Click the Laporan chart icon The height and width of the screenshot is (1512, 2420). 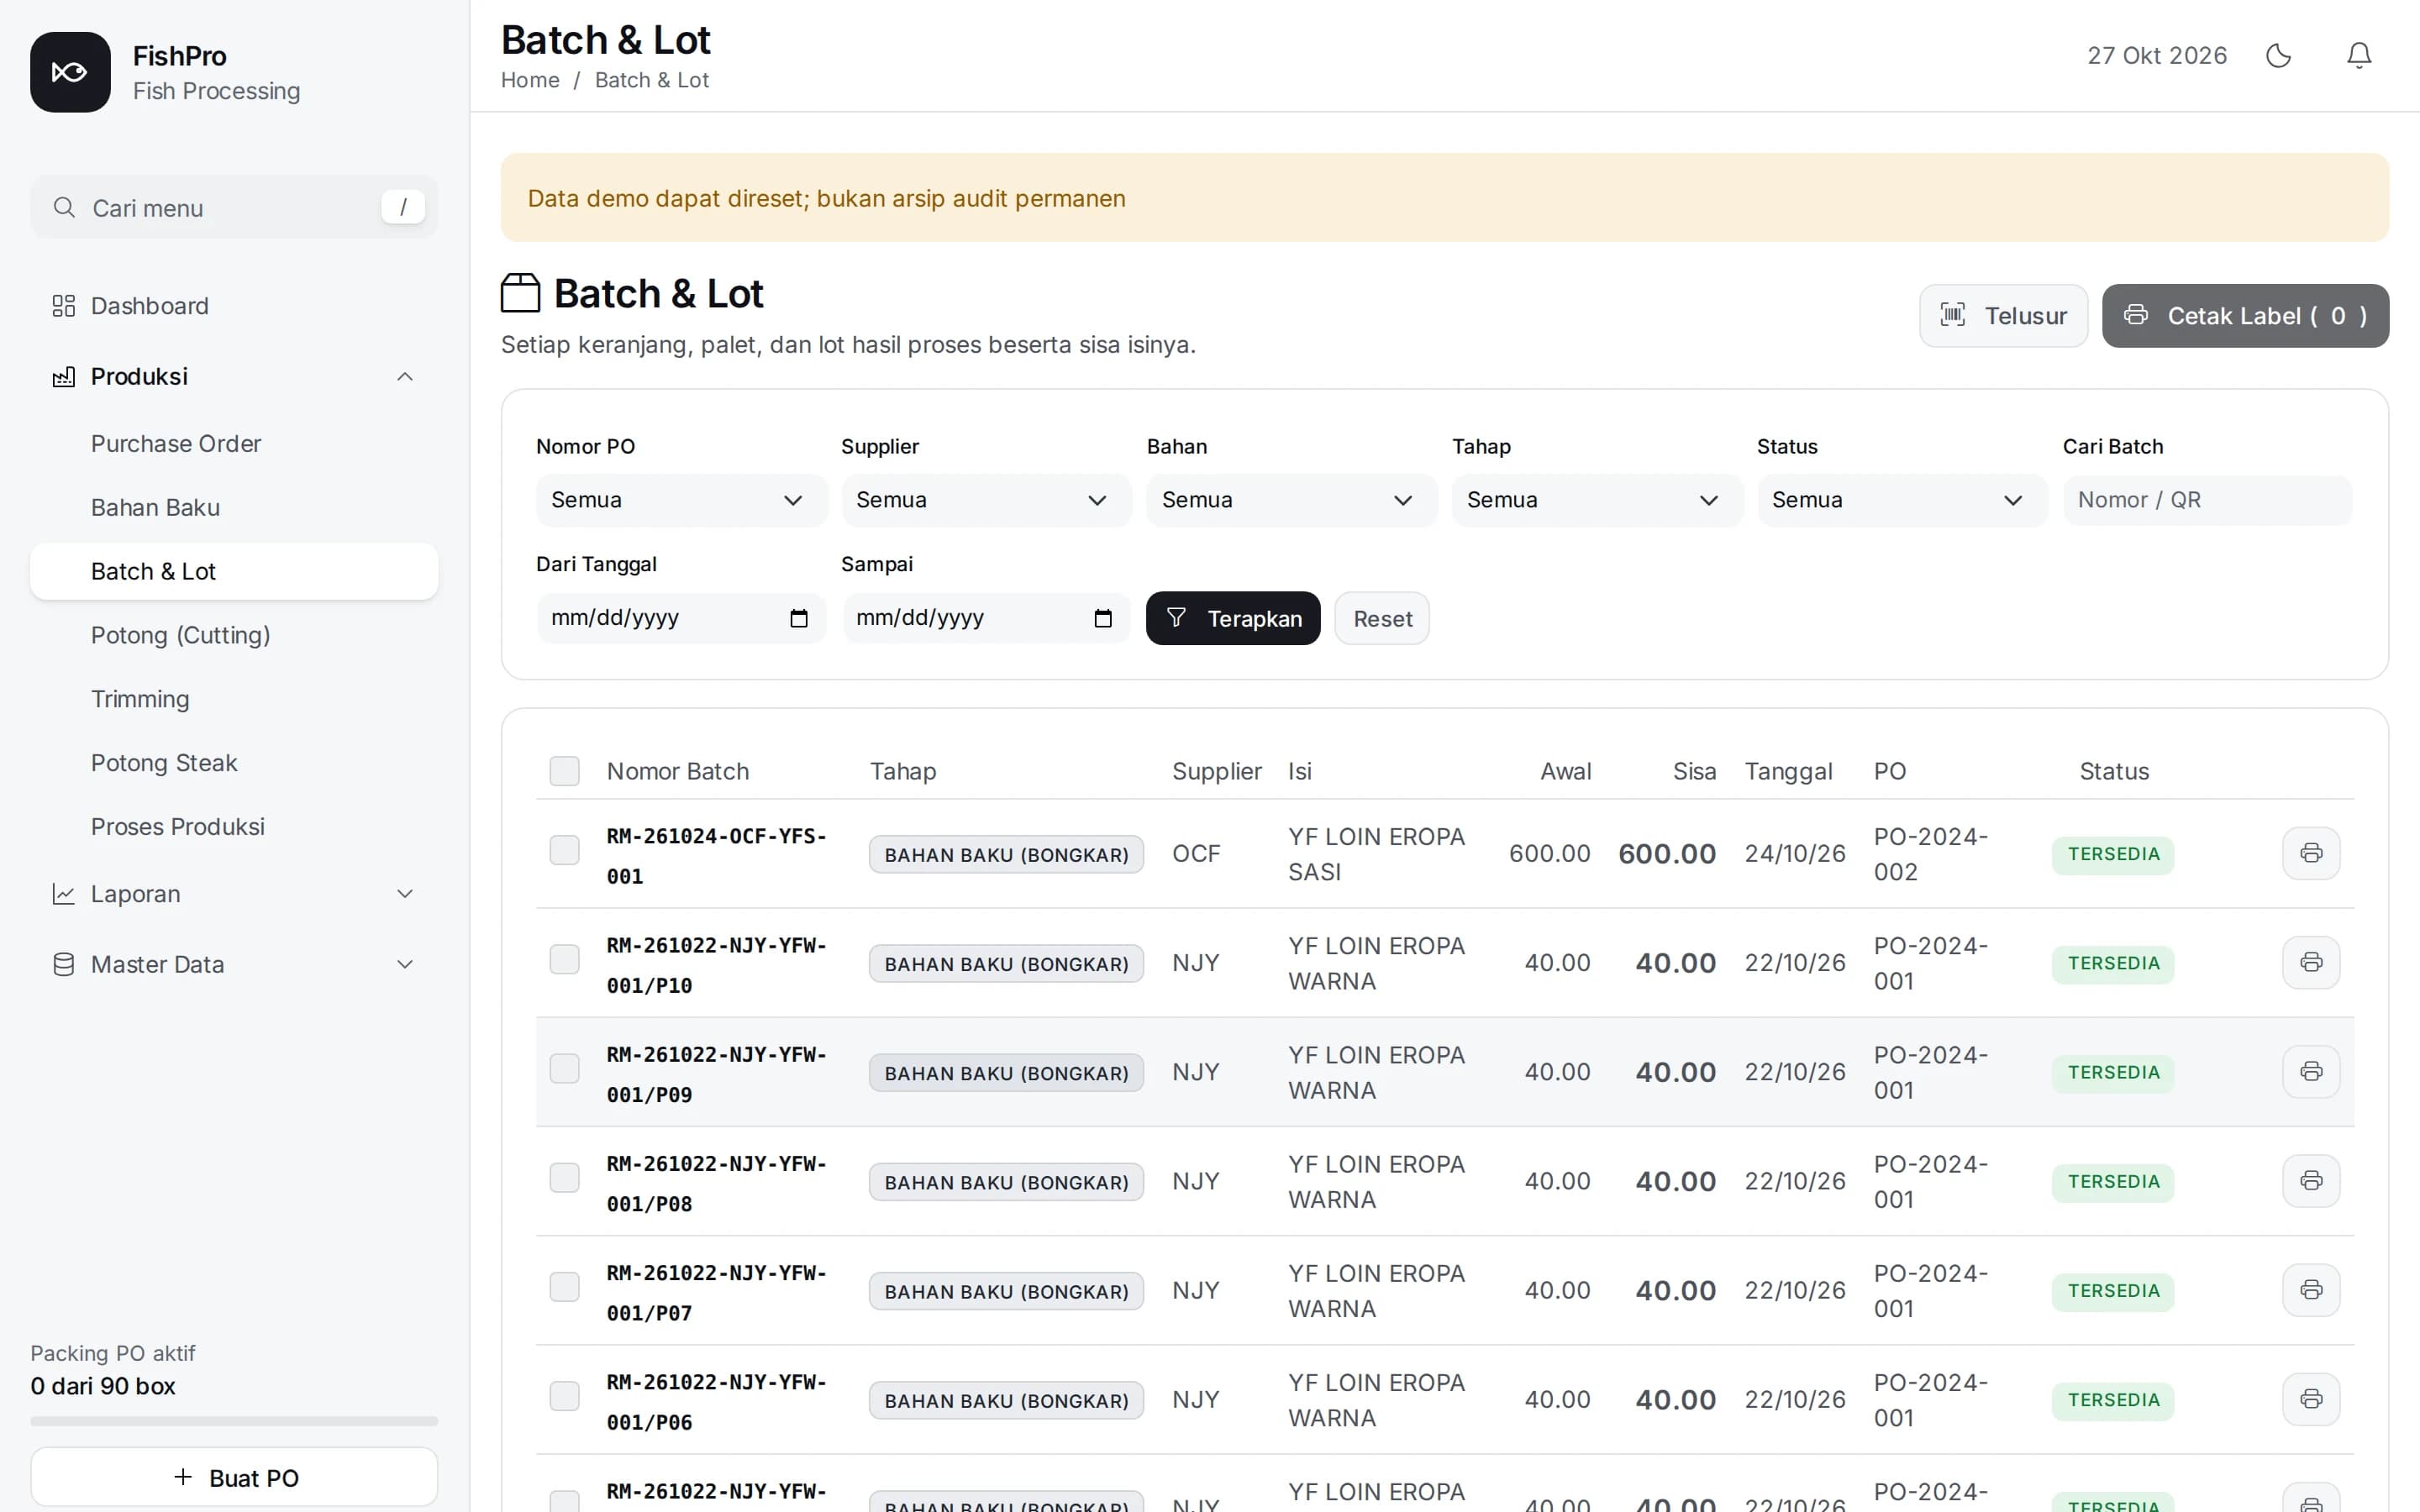(64, 894)
